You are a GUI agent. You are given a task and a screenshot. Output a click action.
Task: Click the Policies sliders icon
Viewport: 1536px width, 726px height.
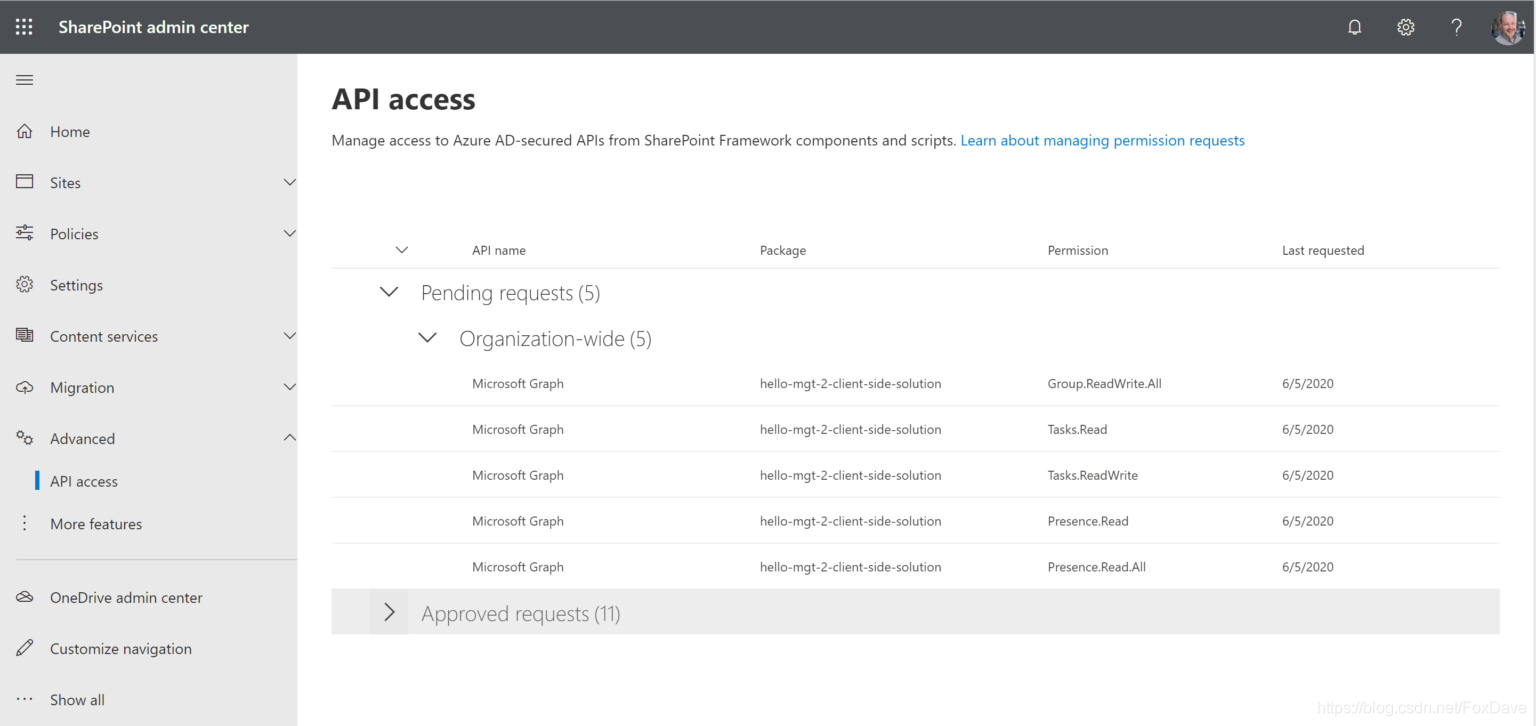click(x=25, y=233)
